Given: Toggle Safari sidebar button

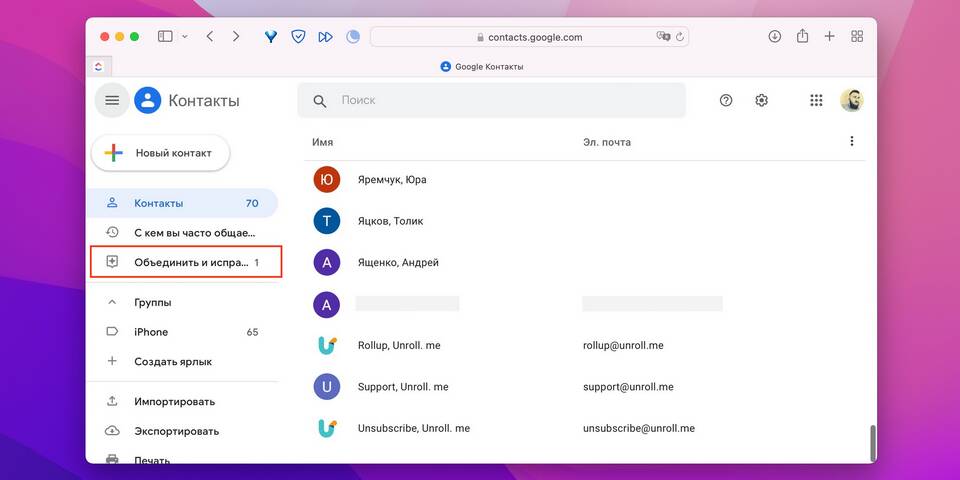Looking at the screenshot, I should click(165, 37).
